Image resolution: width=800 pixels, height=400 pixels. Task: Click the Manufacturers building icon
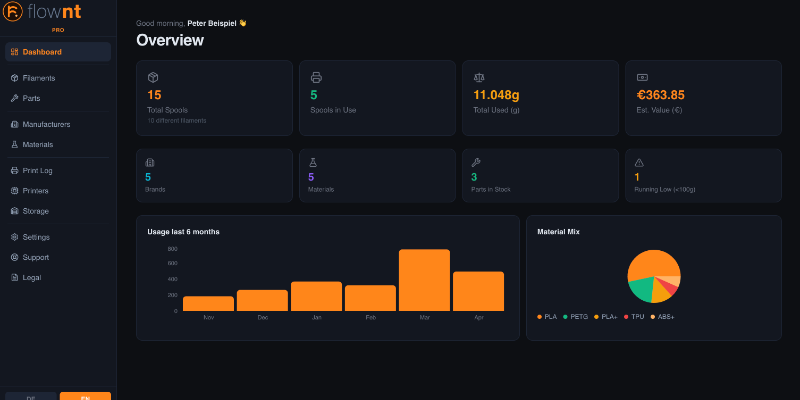[14, 124]
